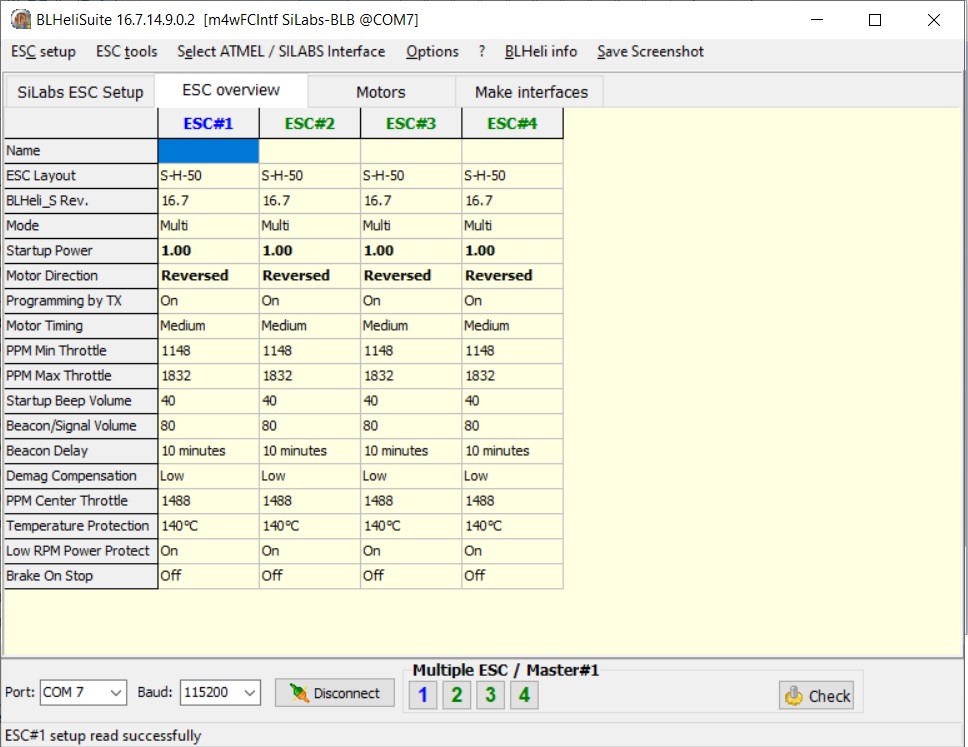Viewport: 968px width, 747px height.
Task: Minimize the BLHeliSuite window
Action: 817,20
